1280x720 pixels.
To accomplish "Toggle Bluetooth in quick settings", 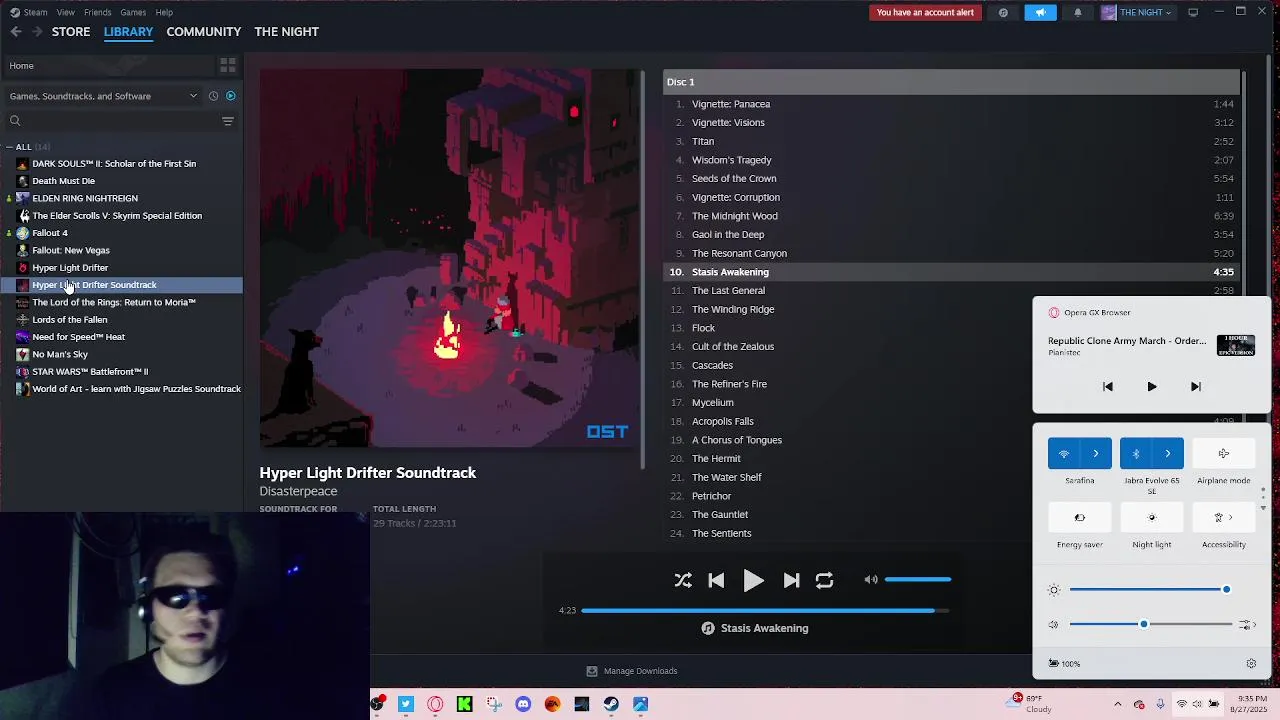I will click(x=1136, y=454).
